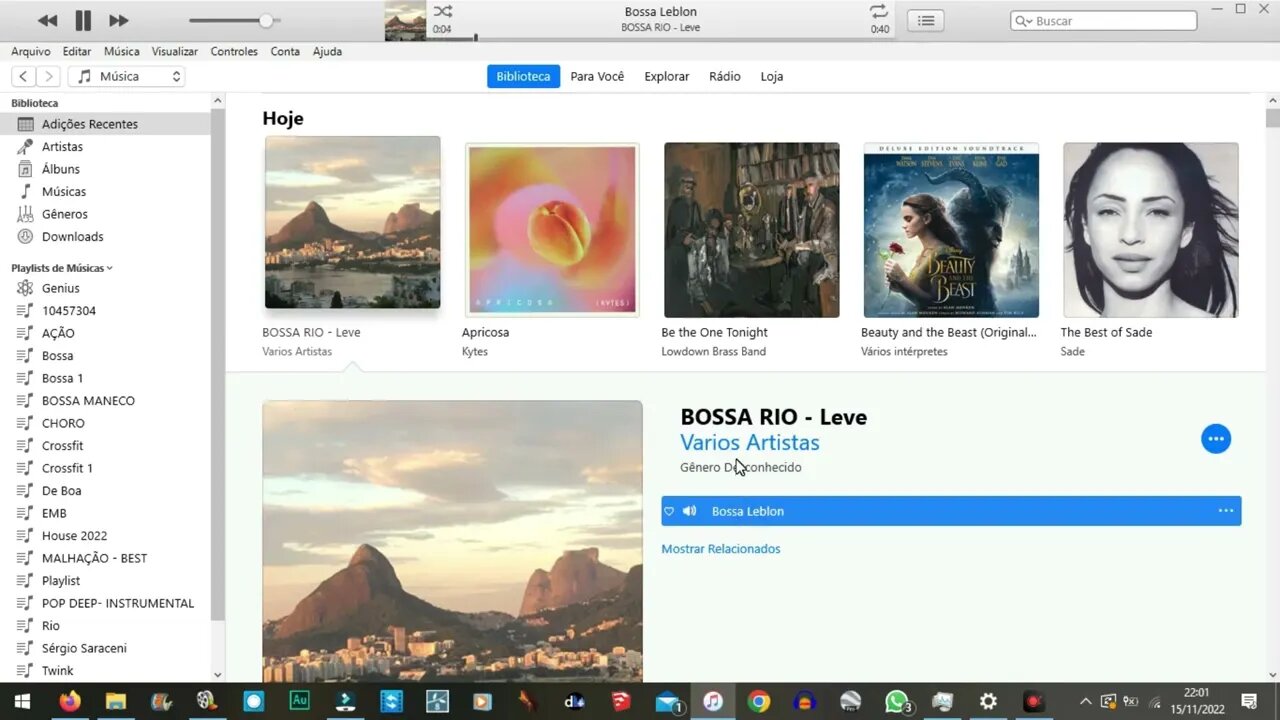This screenshot has height=720, width=1280.
Task: Skip to previous track
Action: pyautogui.click(x=47, y=20)
